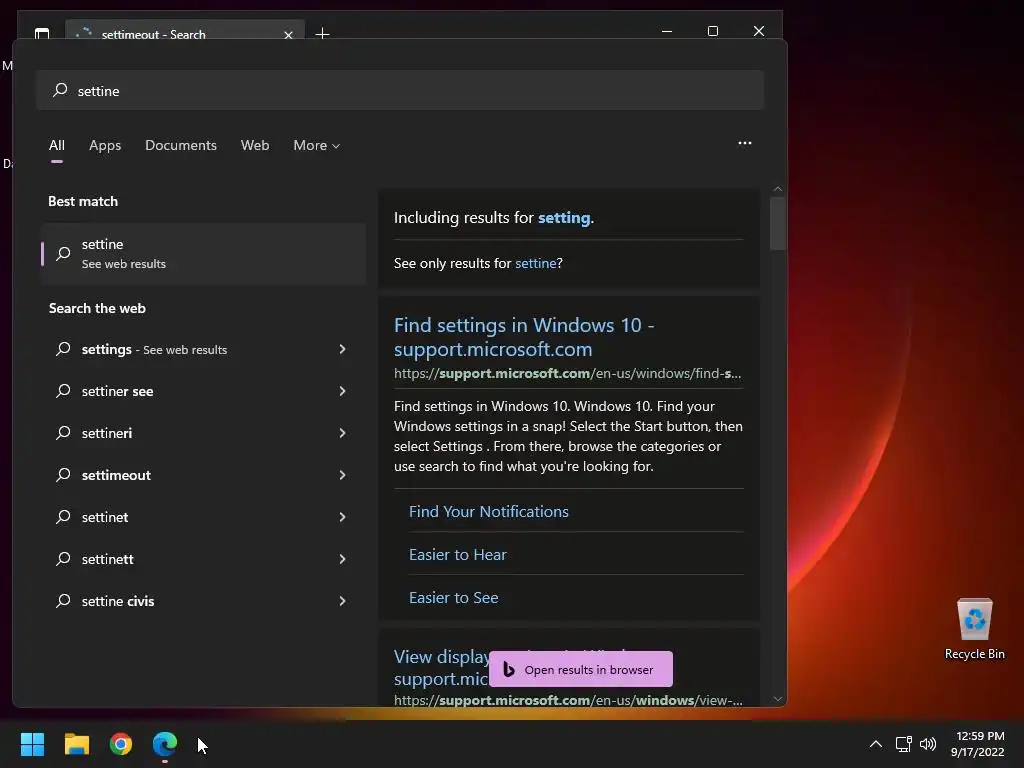Open Microsoft Edge from the taskbar

(165, 744)
